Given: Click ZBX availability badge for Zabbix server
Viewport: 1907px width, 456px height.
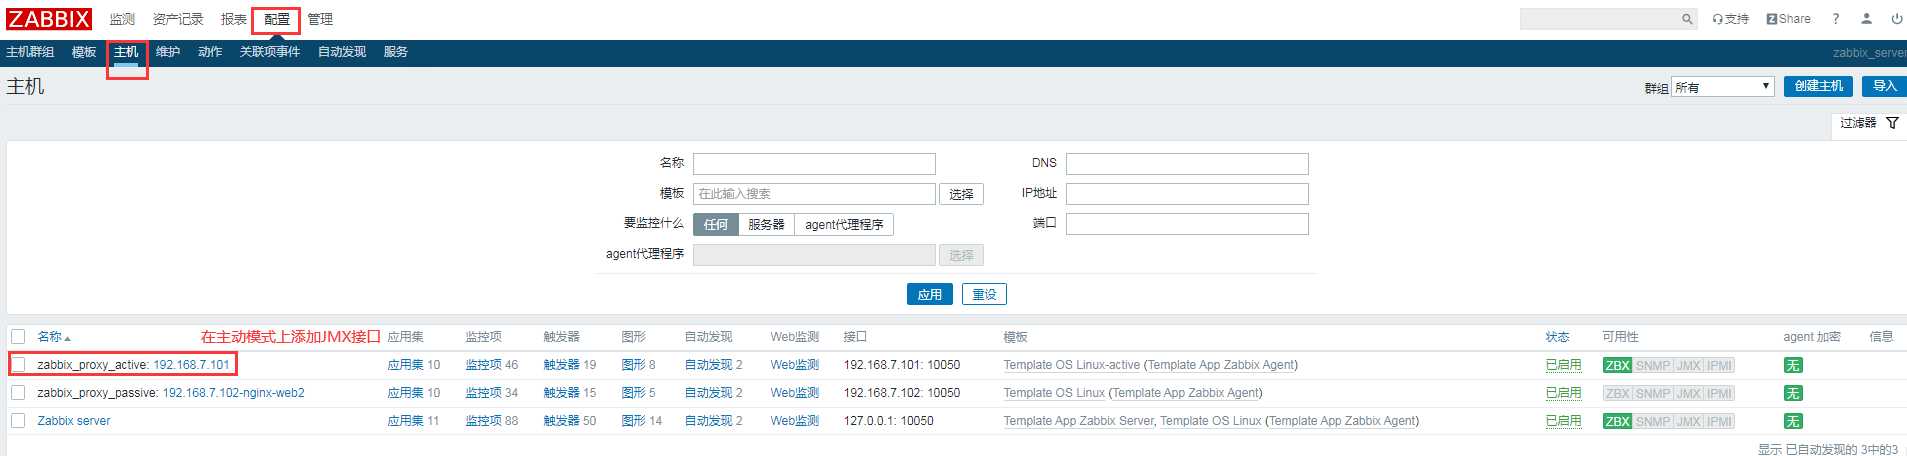Looking at the screenshot, I should [x=1617, y=421].
